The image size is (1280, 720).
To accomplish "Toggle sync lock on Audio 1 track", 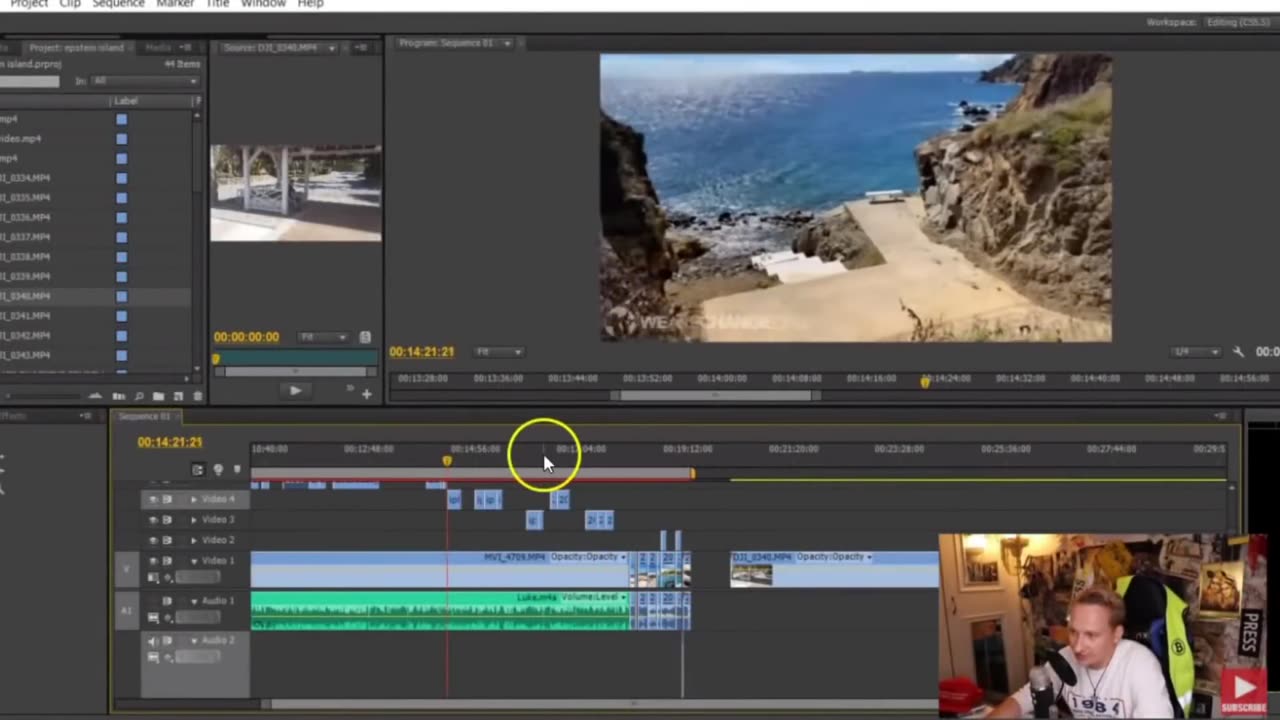I will click(x=167, y=601).
